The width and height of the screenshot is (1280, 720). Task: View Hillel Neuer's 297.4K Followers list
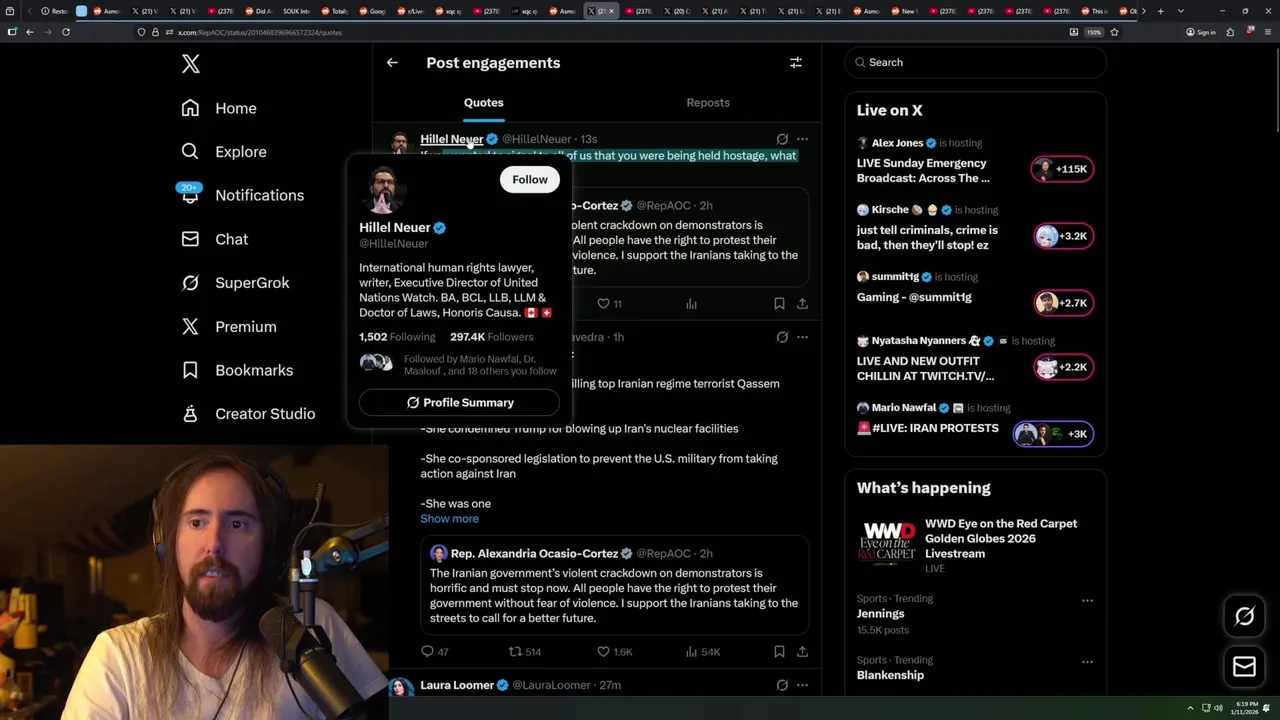(491, 337)
